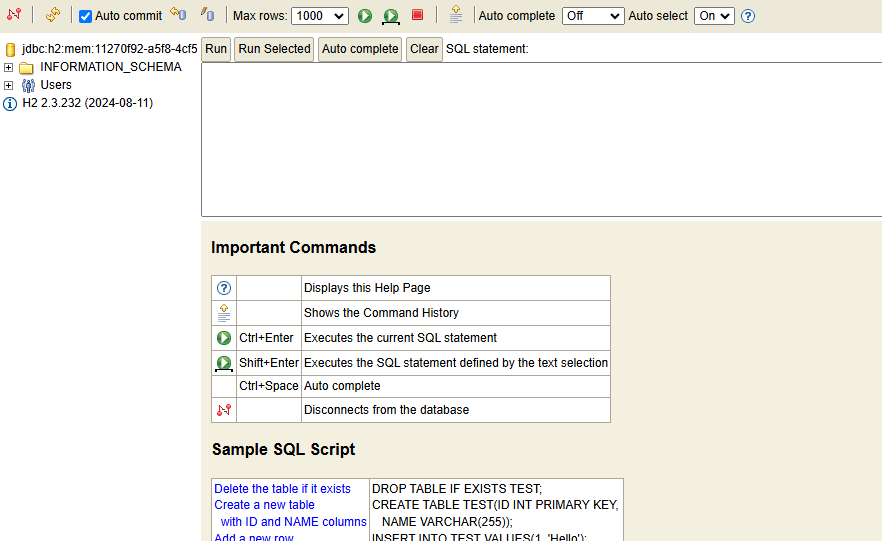The image size is (882, 541).
Task: Click the Clear button
Action: tap(424, 49)
